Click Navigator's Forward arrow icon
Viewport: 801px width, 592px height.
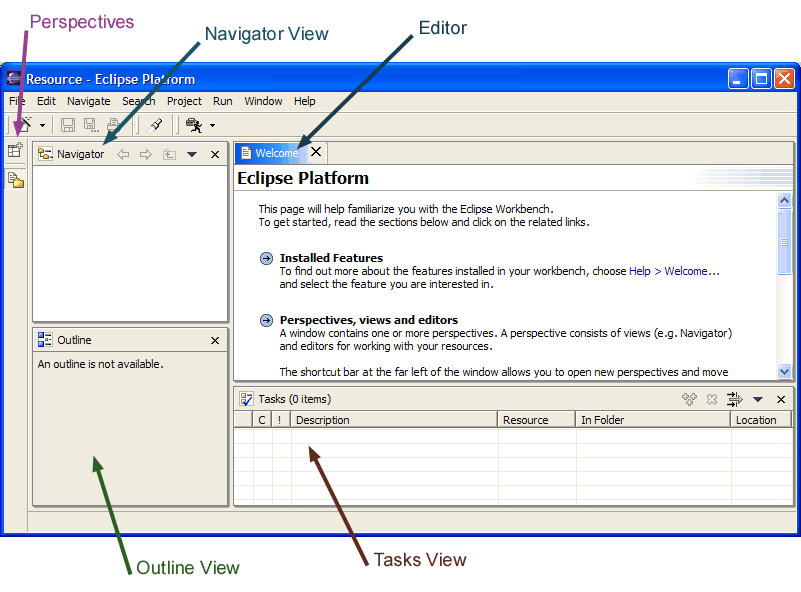(146, 154)
